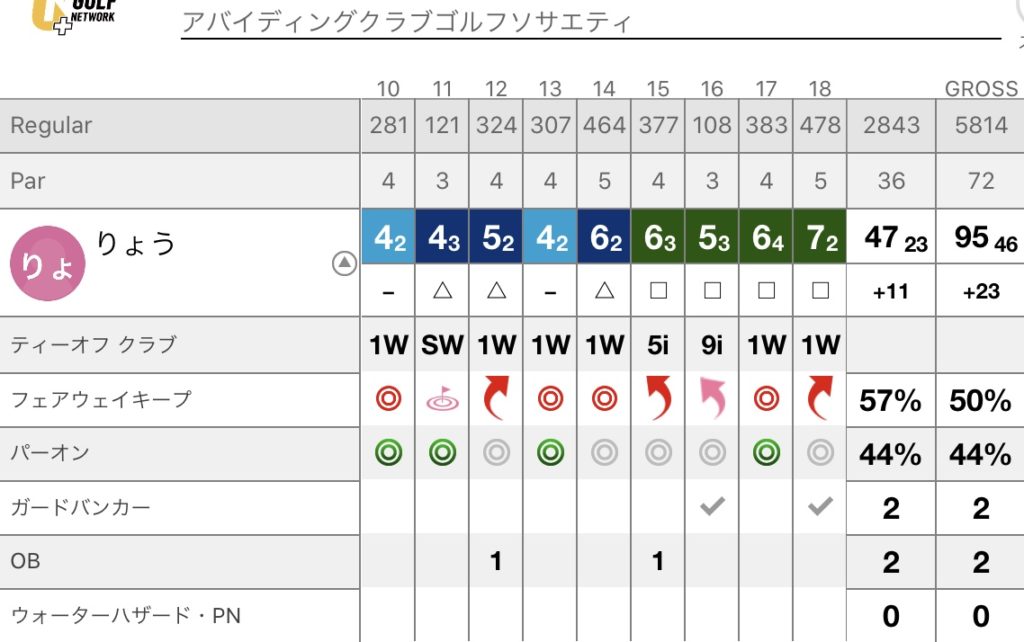The image size is (1024, 642).
Task: Click the Golf Network logo
Action: tap(74, 16)
